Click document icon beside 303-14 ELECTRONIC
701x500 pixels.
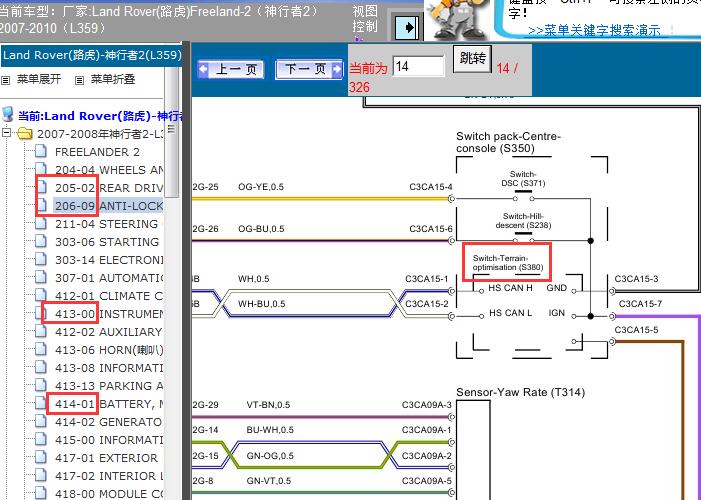pos(41,258)
